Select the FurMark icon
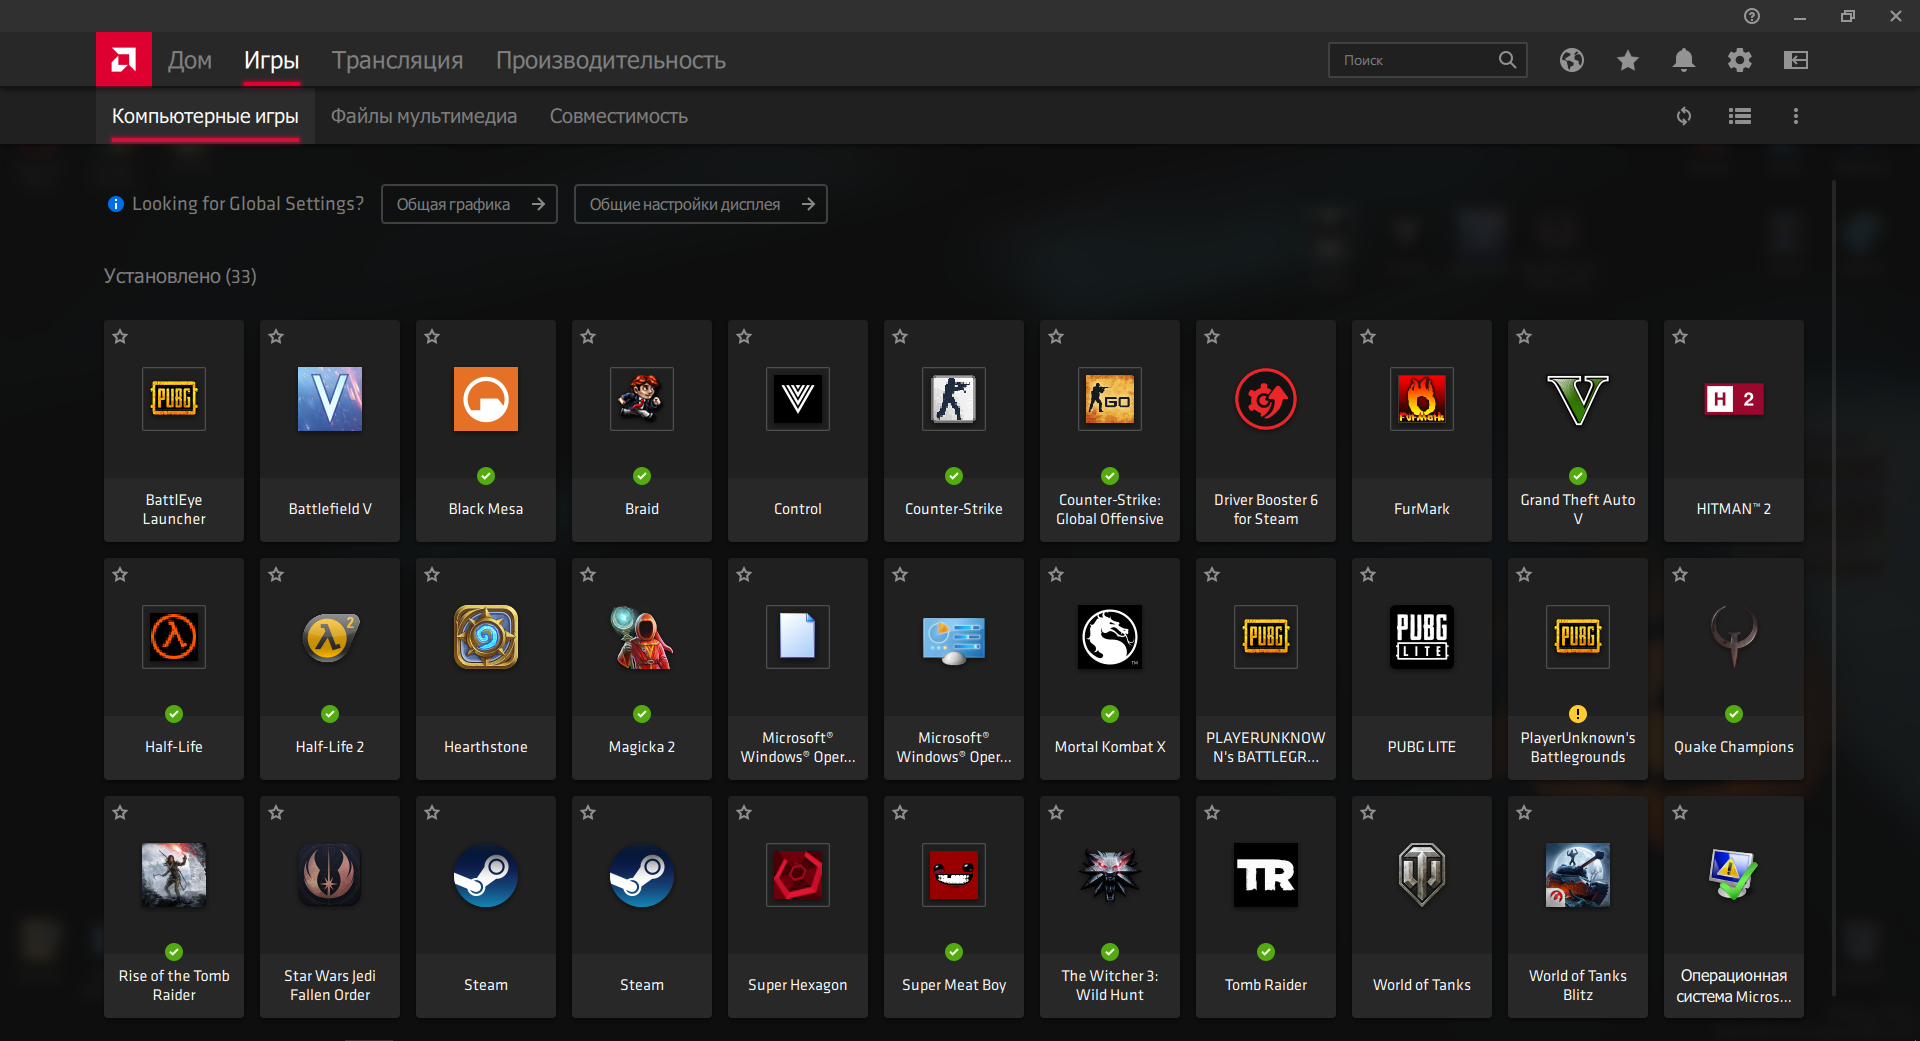The height and width of the screenshot is (1041, 1920). coord(1422,399)
